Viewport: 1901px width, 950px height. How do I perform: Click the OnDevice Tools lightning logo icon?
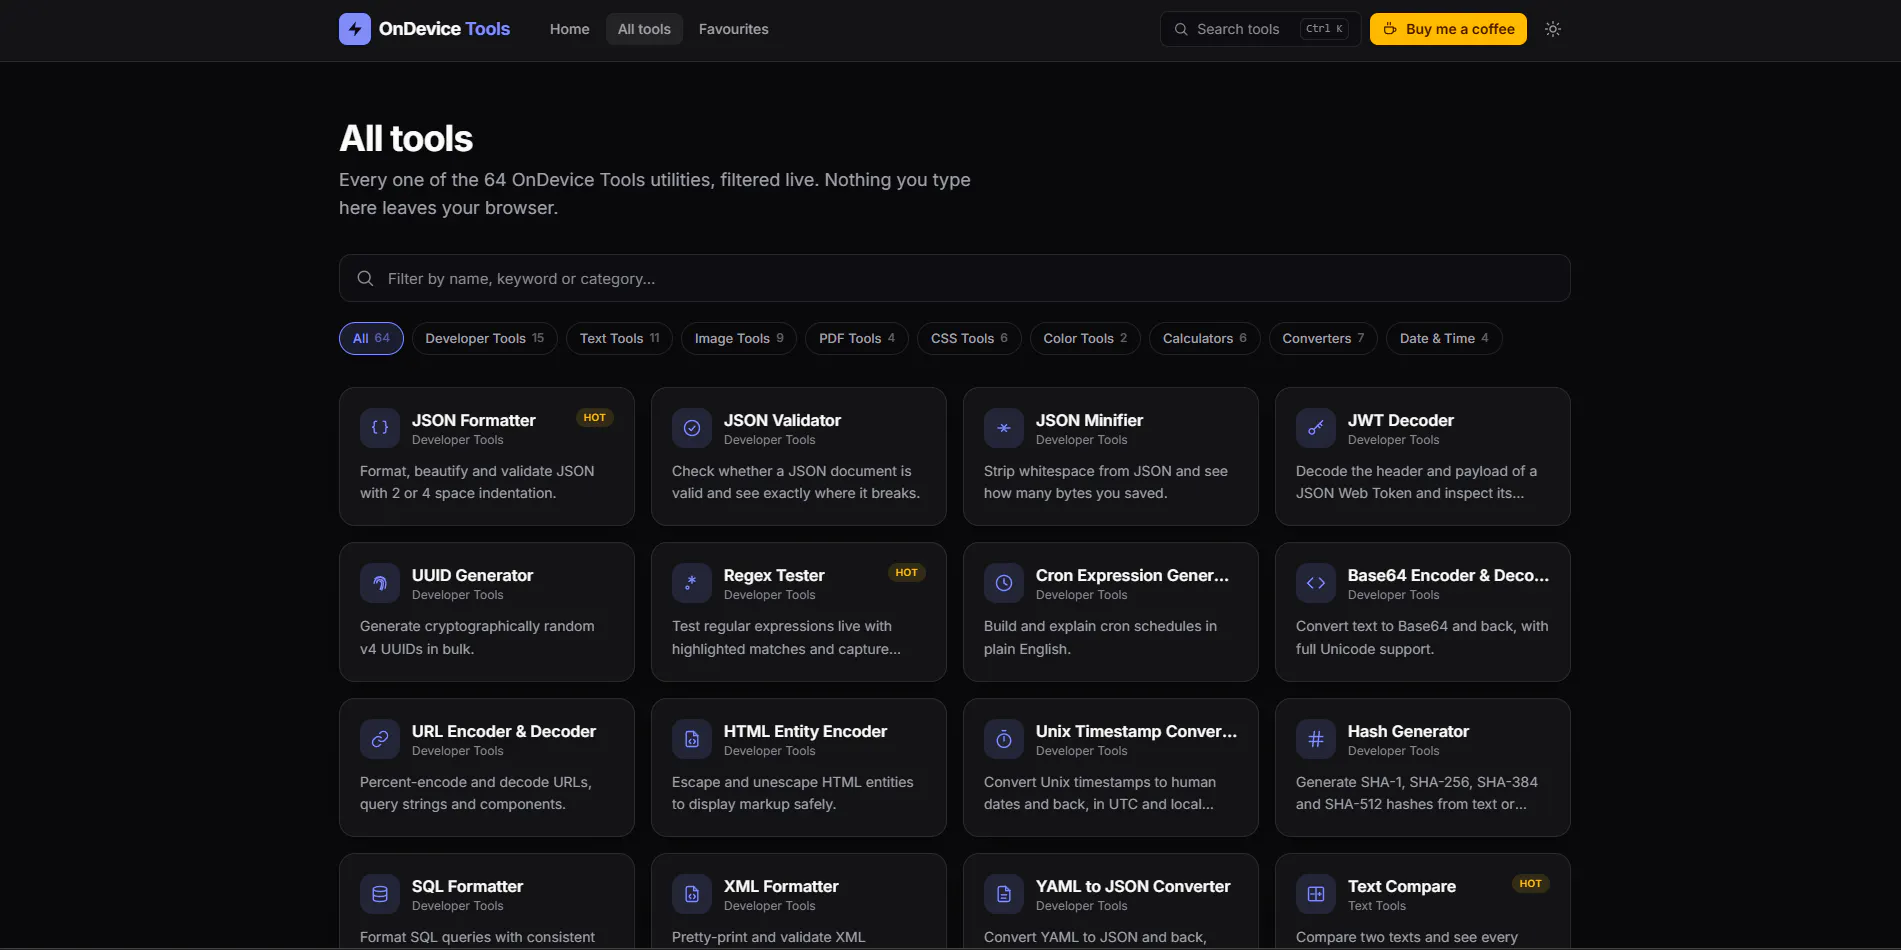[x=355, y=29]
